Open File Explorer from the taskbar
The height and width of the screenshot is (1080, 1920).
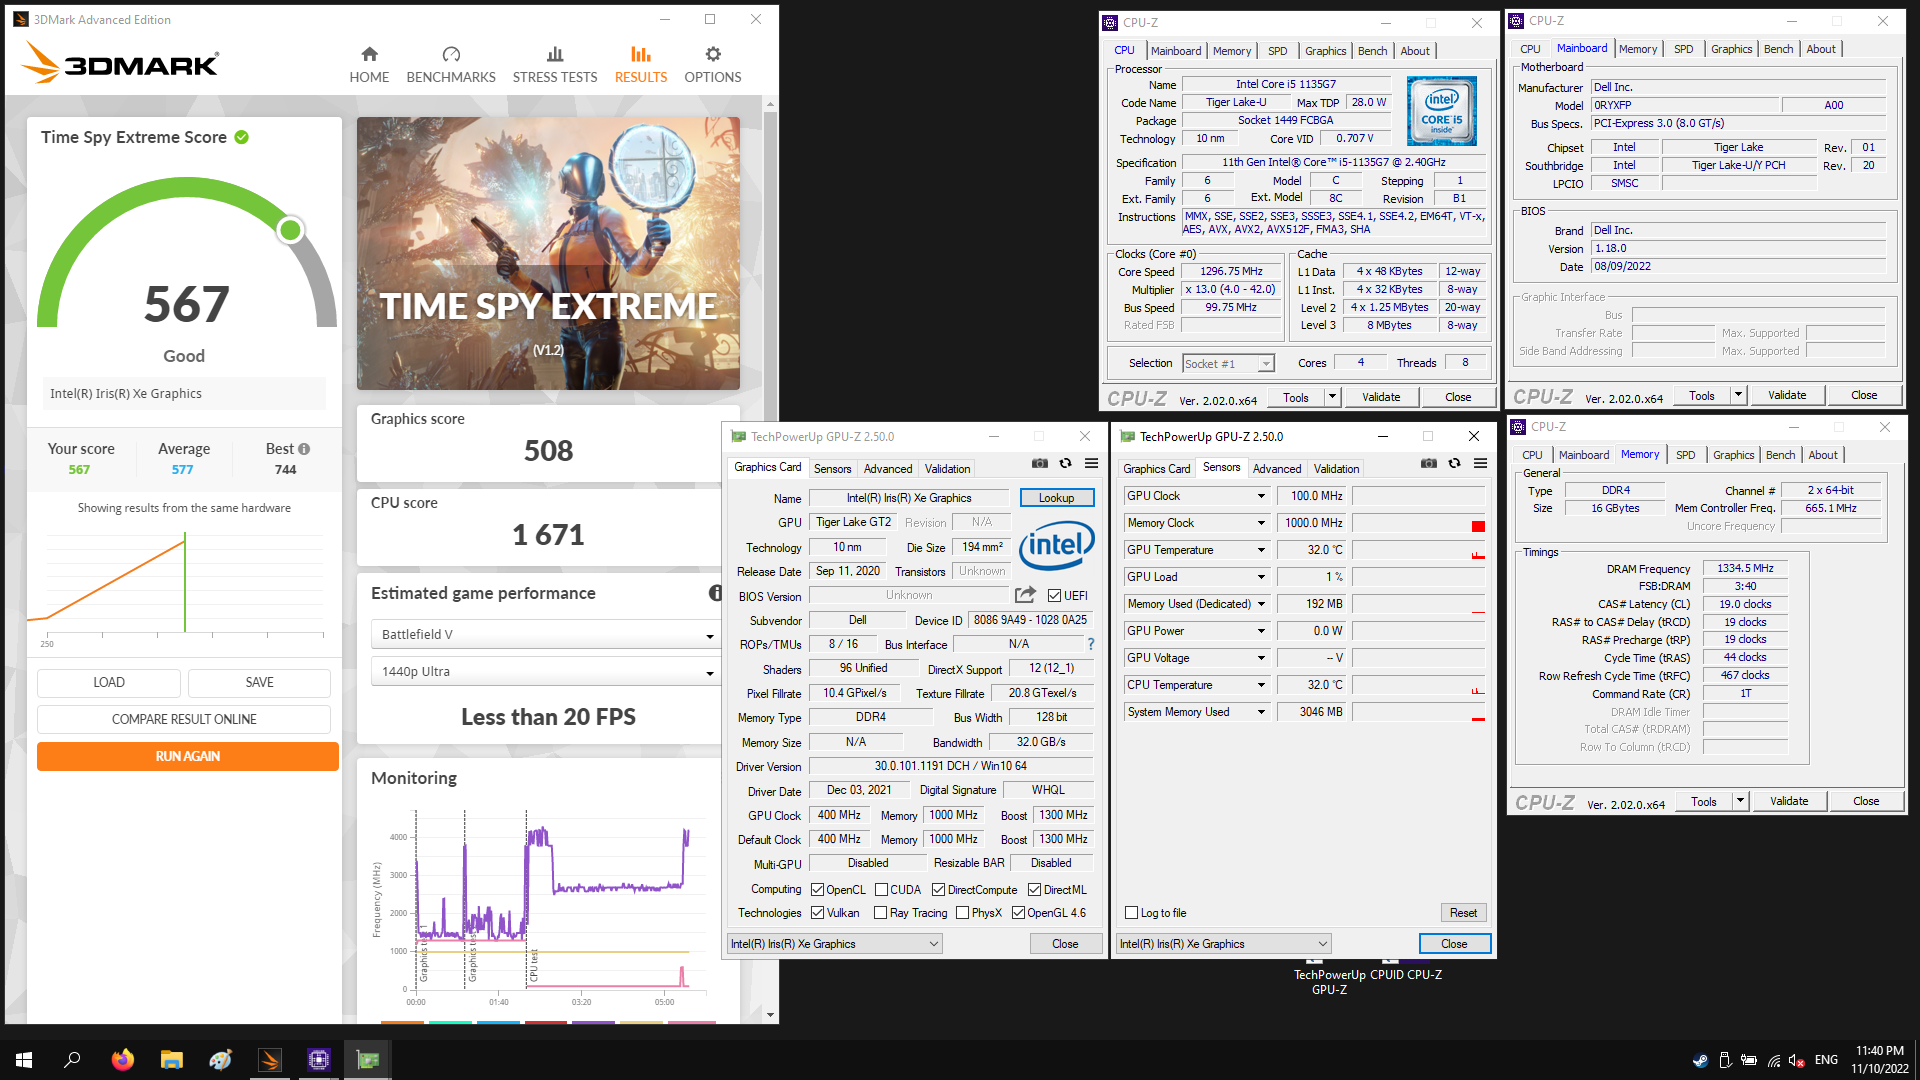(172, 1060)
